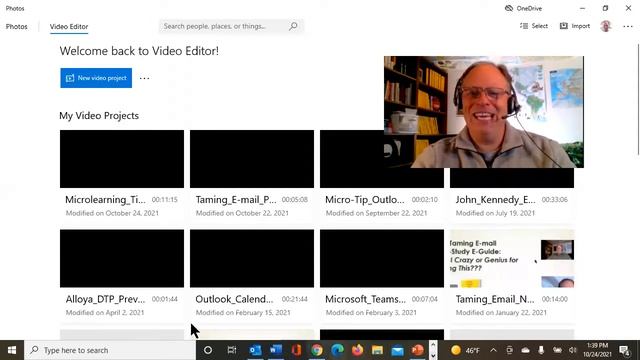Open the Taming_E-mail_P... project thumbnail
This screenshot has height=360, width=640.
[x=252, y=159]
